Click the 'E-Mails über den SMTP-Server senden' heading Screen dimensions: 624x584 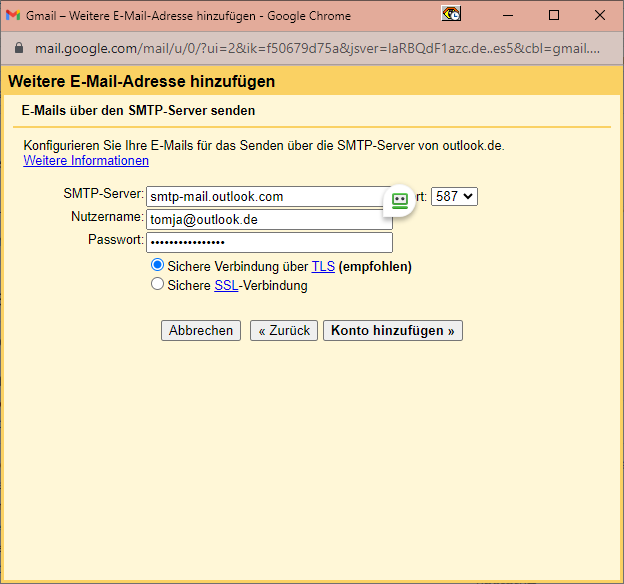[138, 111]
